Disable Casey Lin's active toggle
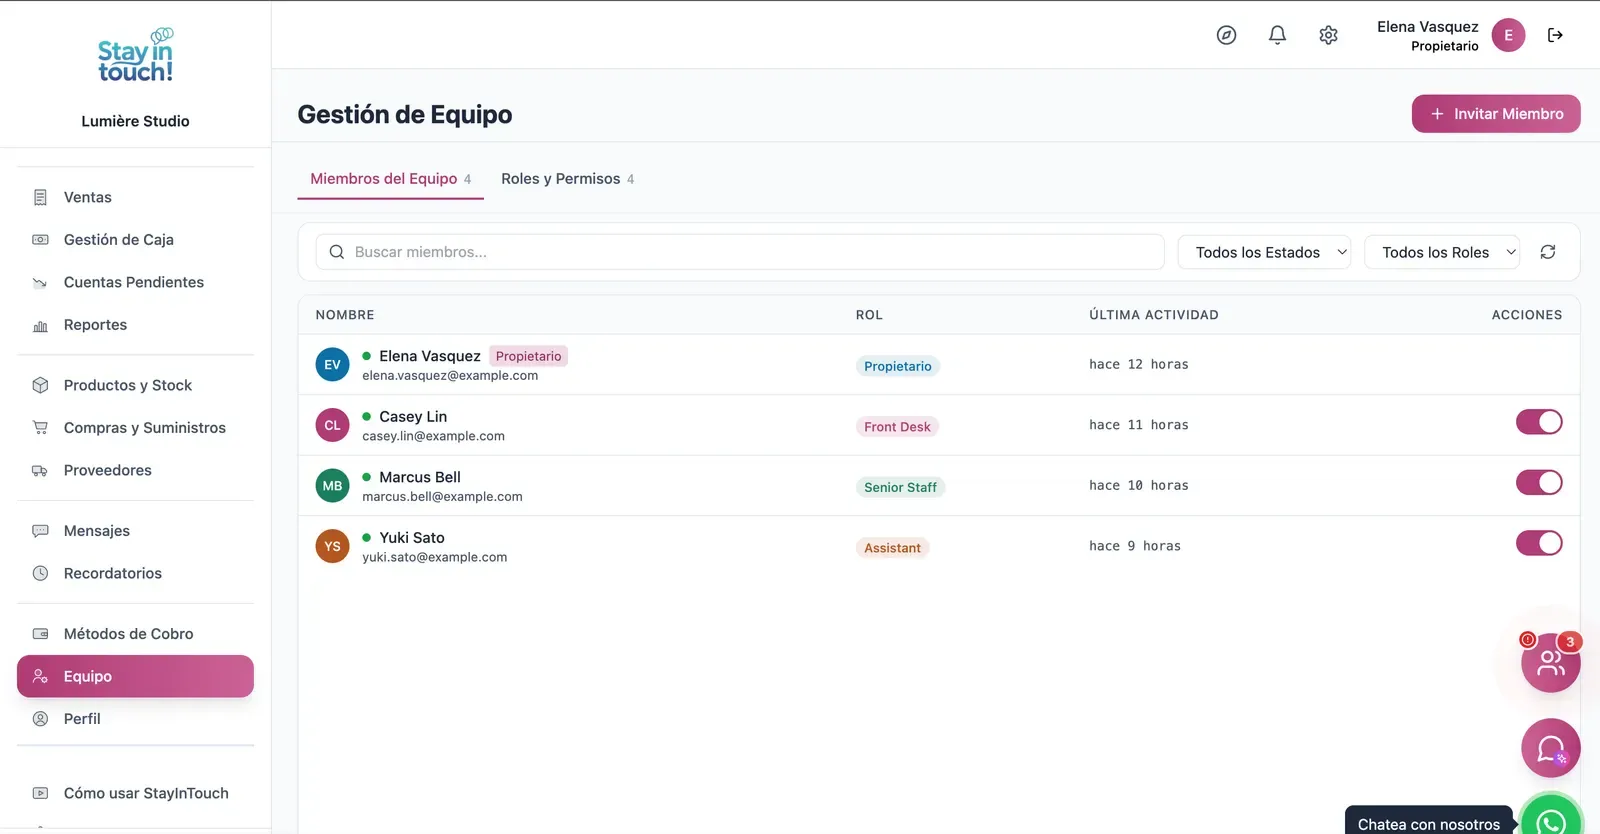The width and height of the screenshot is (1600, 834). 1539,422
